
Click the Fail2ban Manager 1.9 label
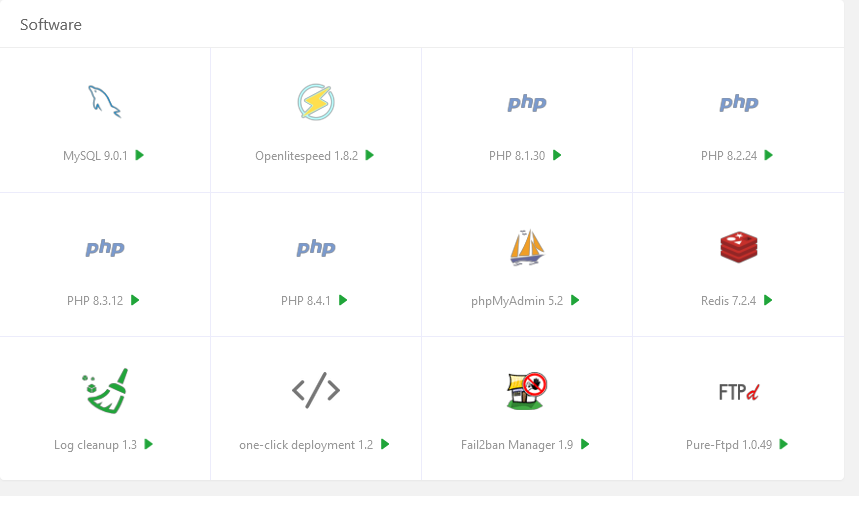[x=517, y=445]
